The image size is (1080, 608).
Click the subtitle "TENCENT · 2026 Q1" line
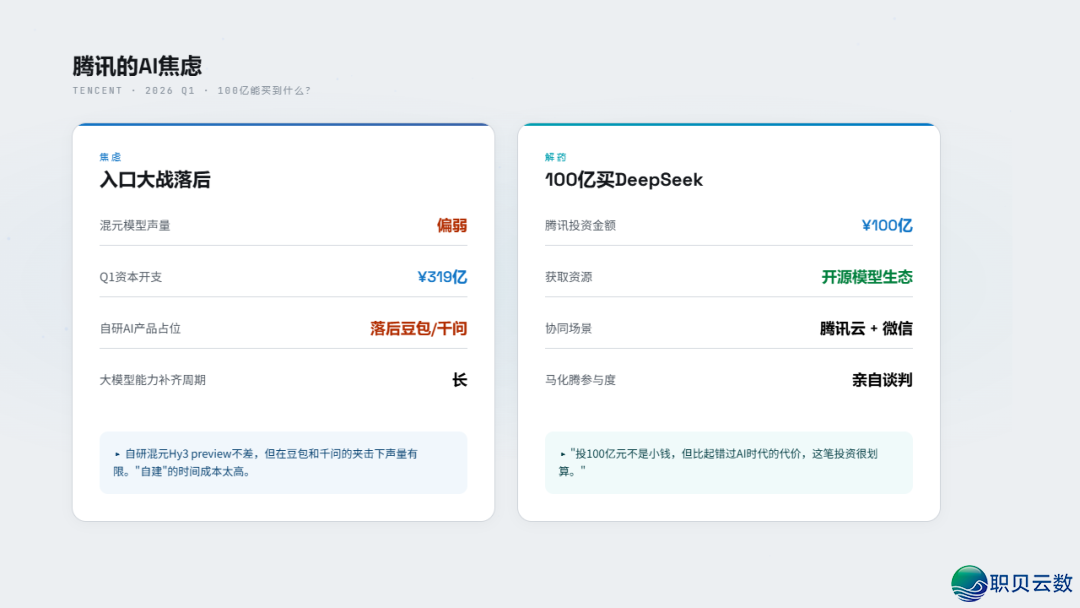tap(192, 91)
